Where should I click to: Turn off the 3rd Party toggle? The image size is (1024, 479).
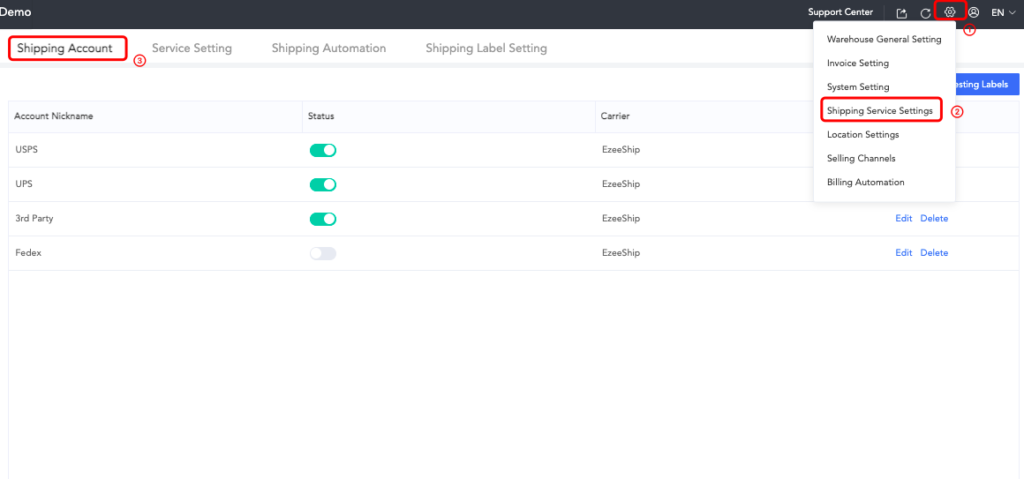coord(323,219)
